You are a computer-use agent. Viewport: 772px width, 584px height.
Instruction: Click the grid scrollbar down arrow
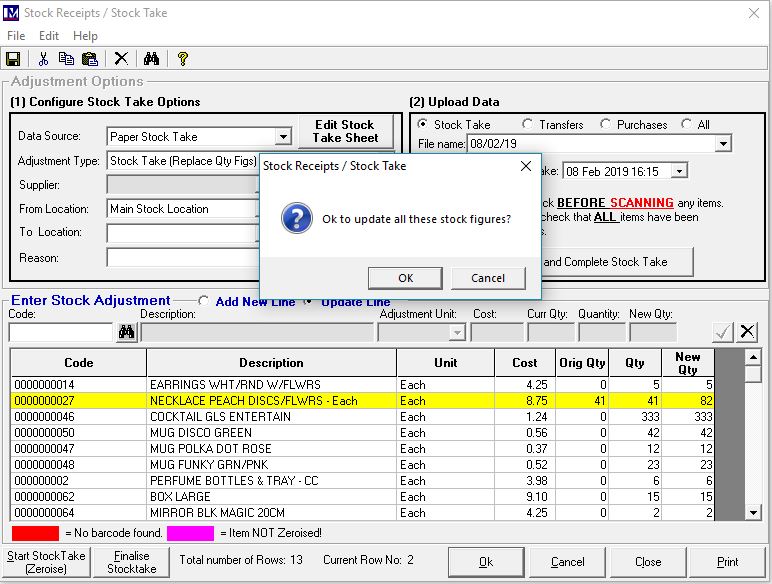coord(754,513)
